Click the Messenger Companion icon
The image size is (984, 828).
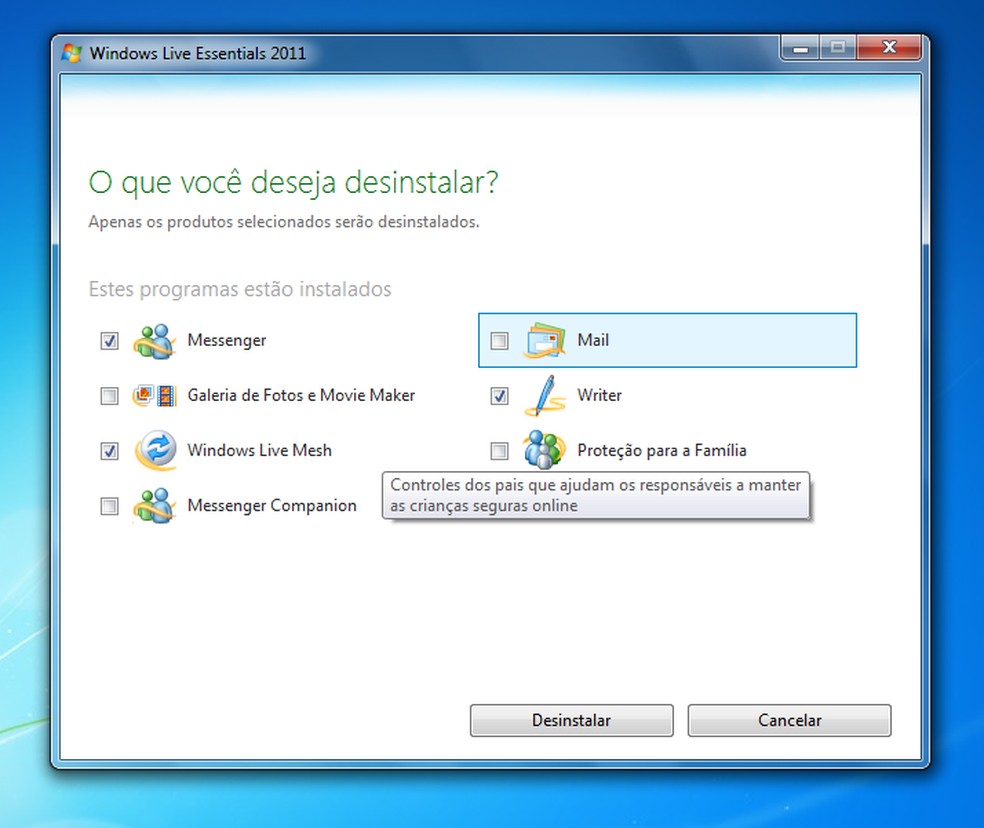point(154,505)
